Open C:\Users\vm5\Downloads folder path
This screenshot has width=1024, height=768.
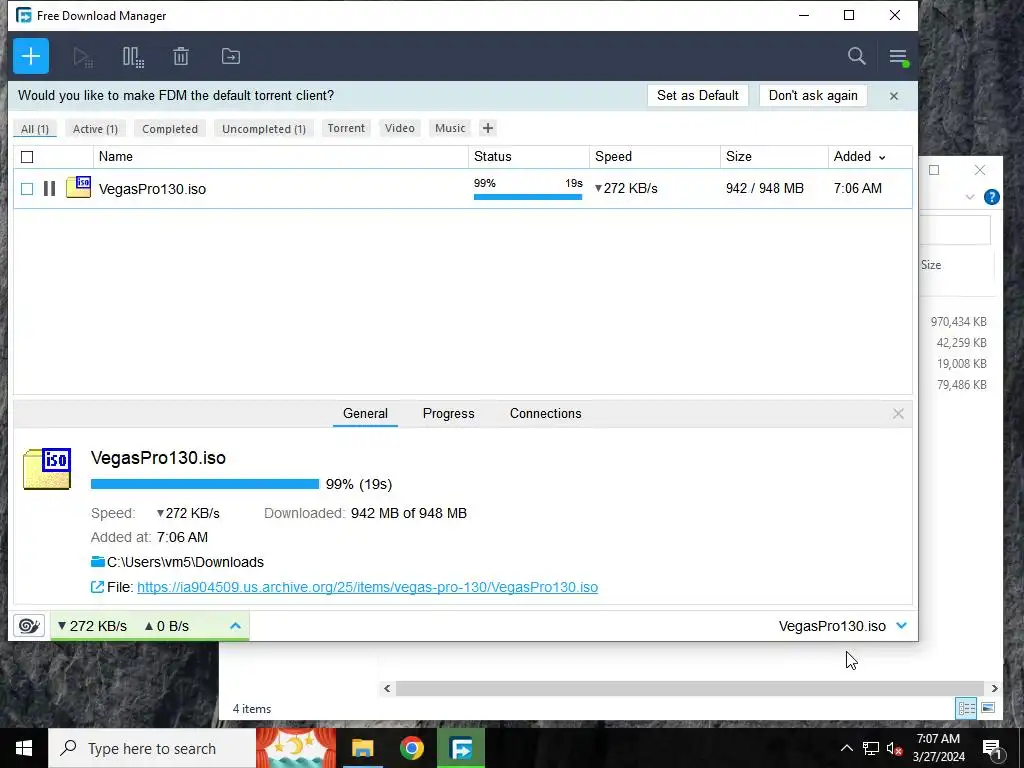click(185, 562)
